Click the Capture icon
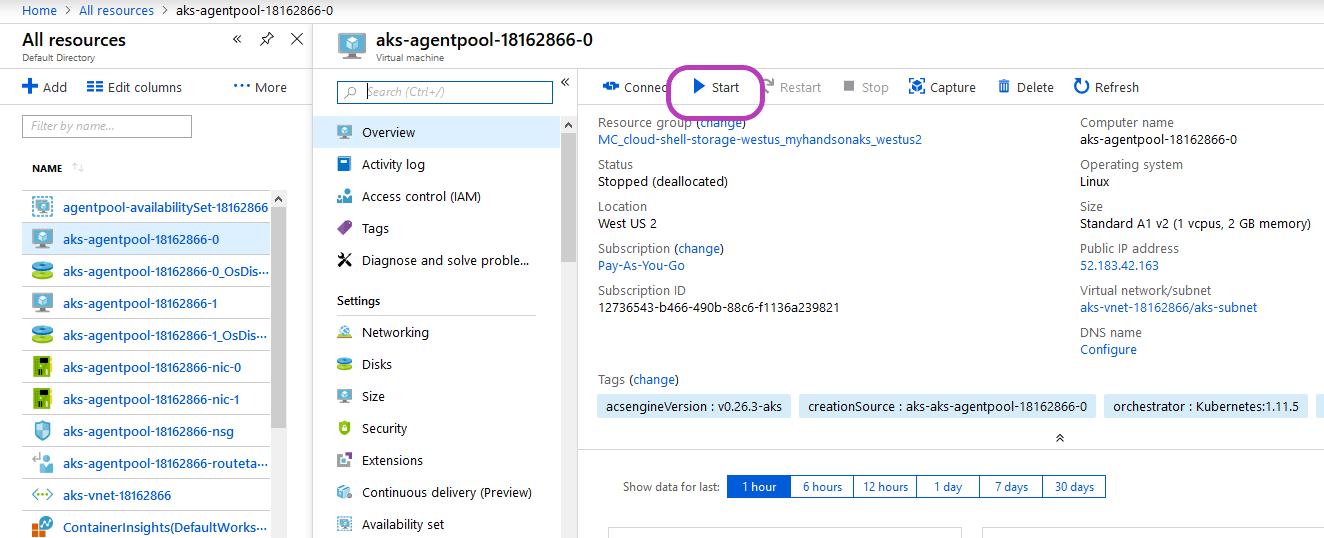Screen dimensions: 1324x538 [x=916, y=87]
